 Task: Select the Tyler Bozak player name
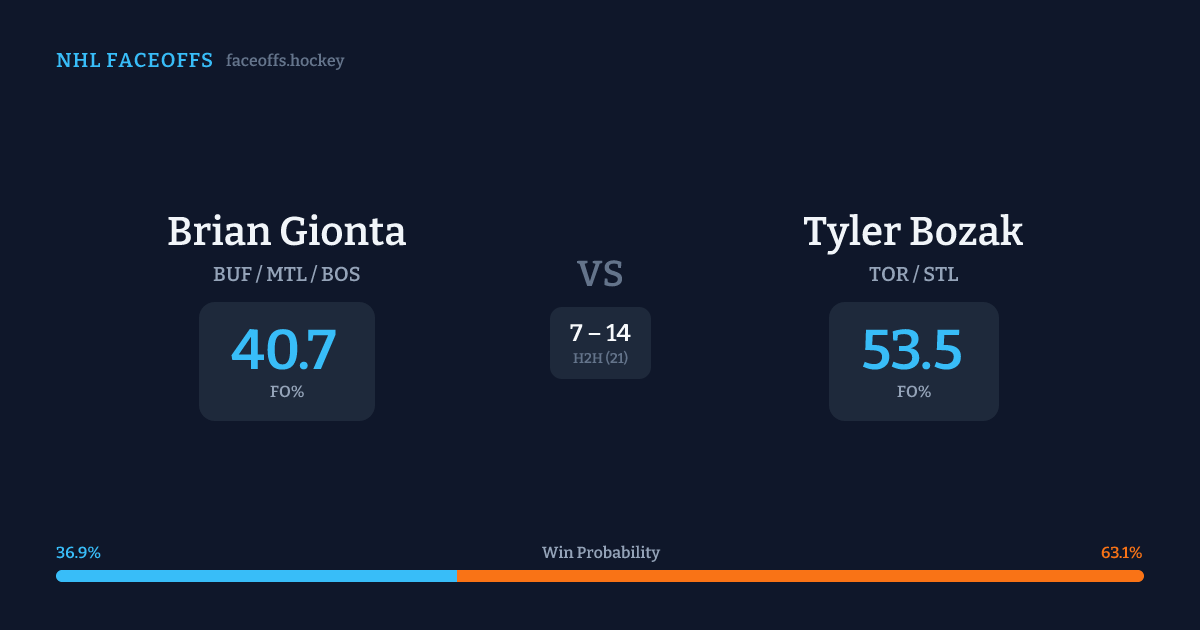tap(913, 231)
